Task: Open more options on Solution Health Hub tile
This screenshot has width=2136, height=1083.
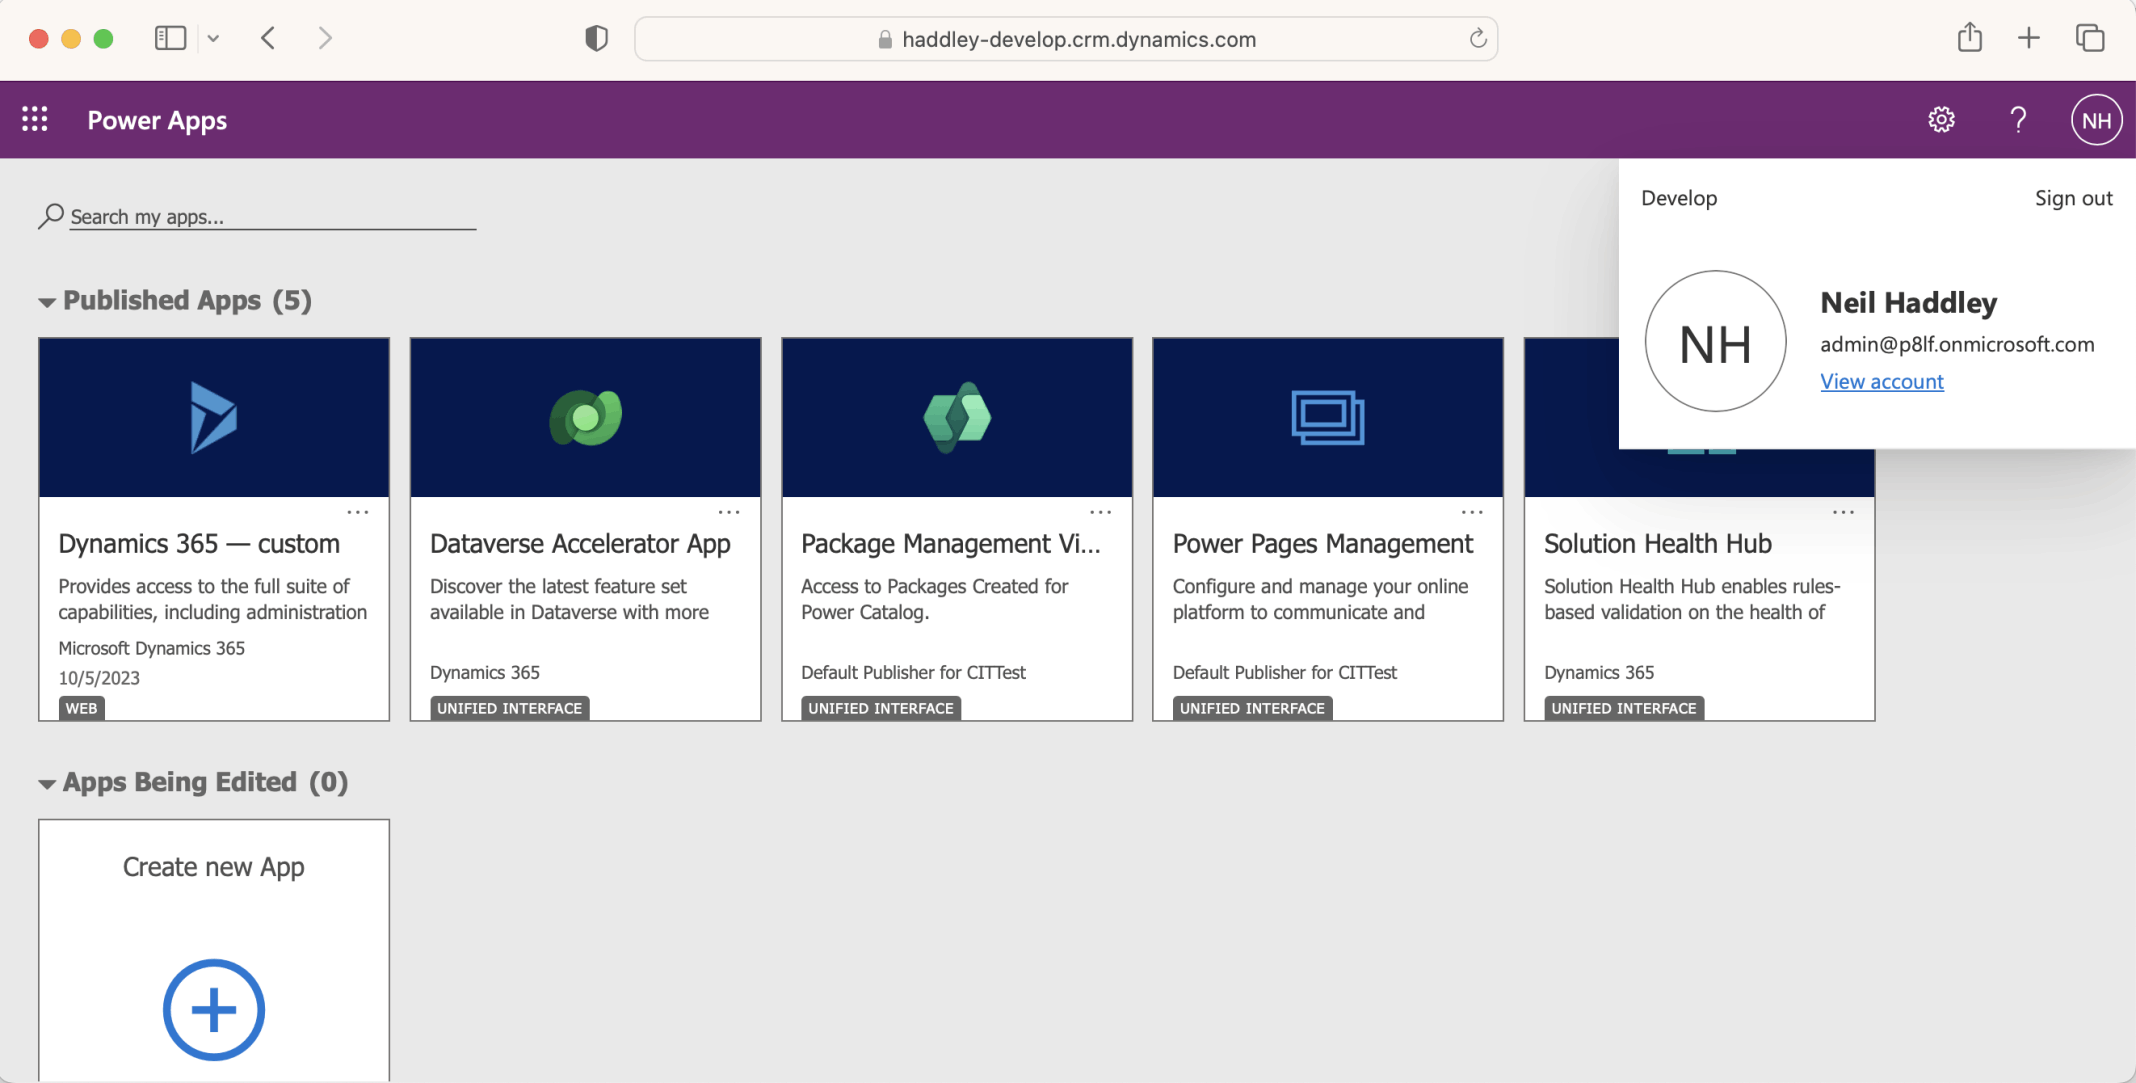Action: [1843, 512]
